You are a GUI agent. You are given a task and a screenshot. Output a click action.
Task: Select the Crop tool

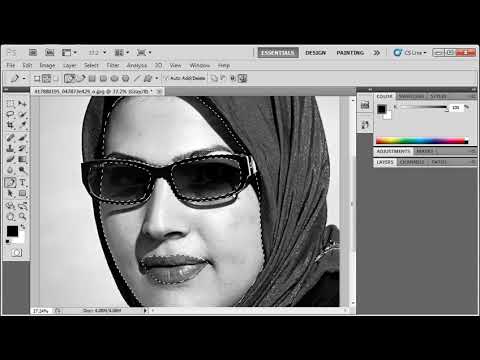pos(10,125)
